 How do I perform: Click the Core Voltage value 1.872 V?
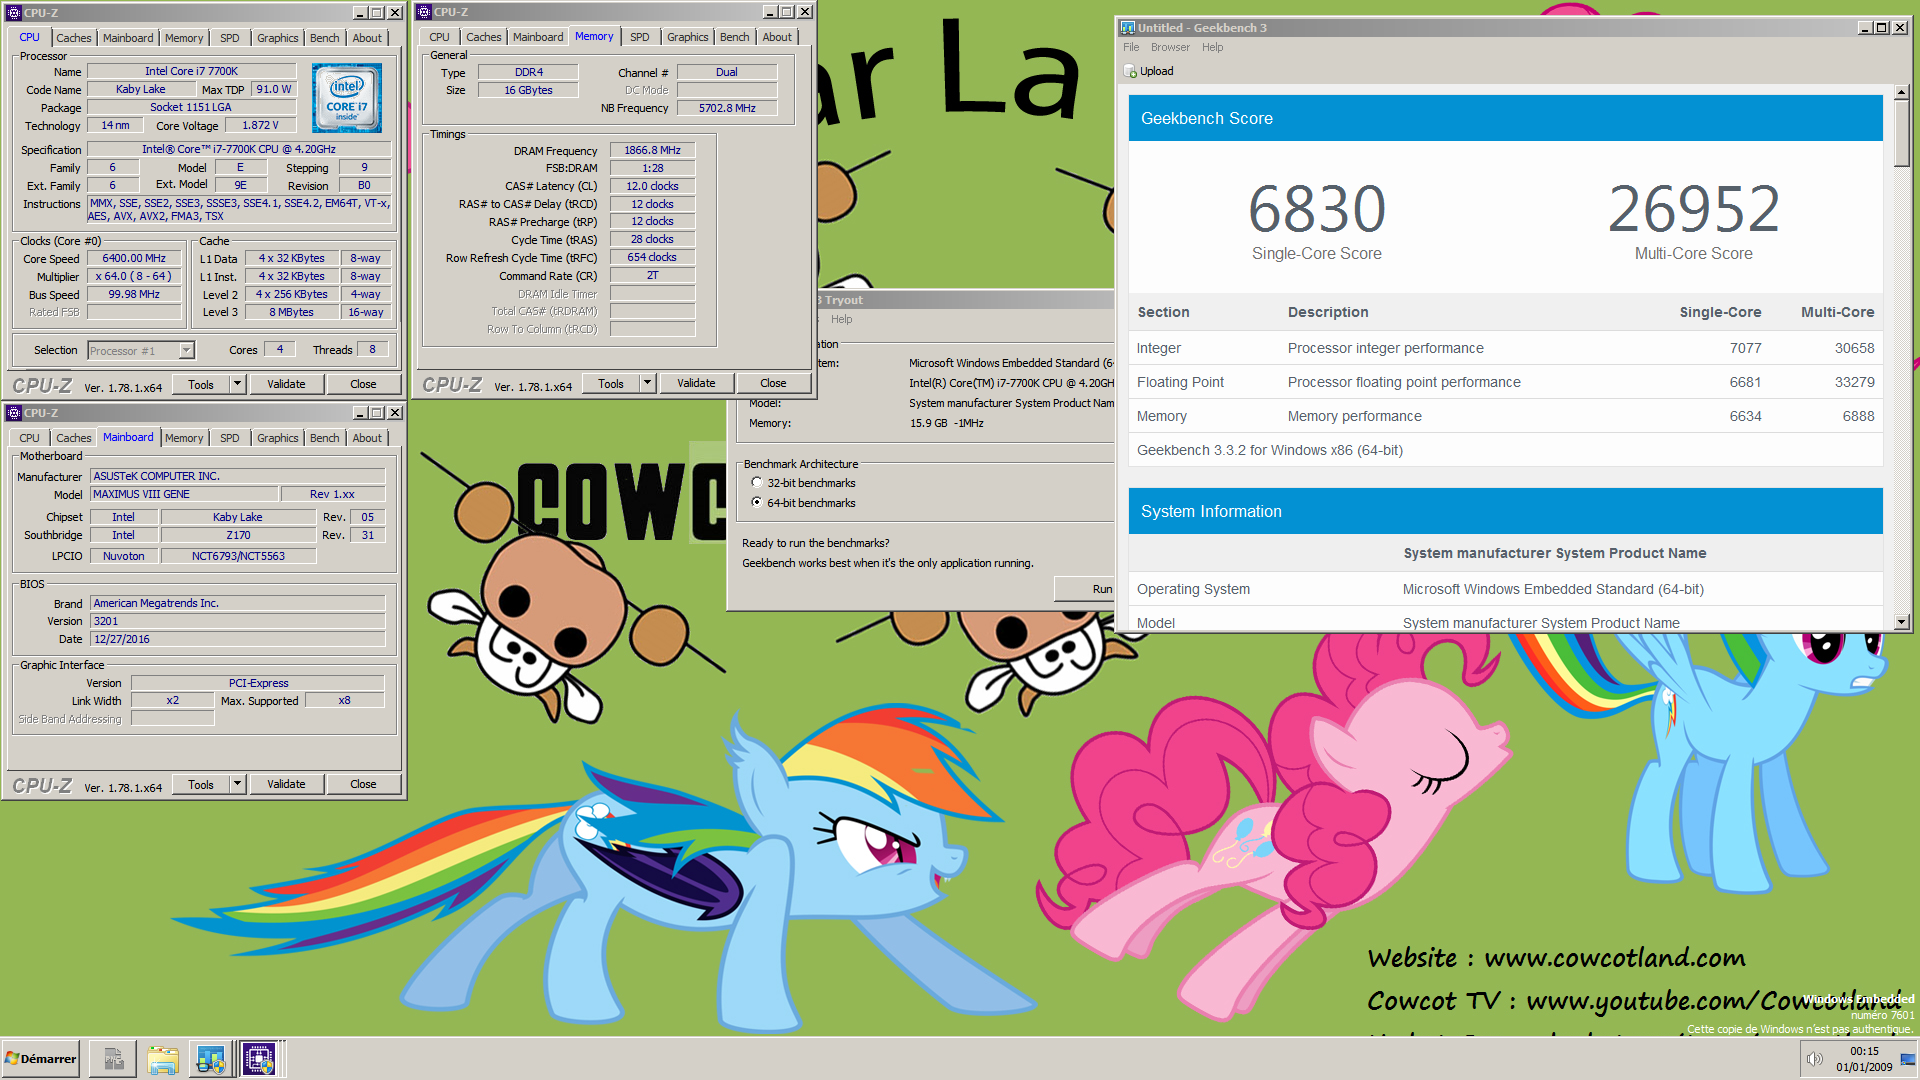260,126
